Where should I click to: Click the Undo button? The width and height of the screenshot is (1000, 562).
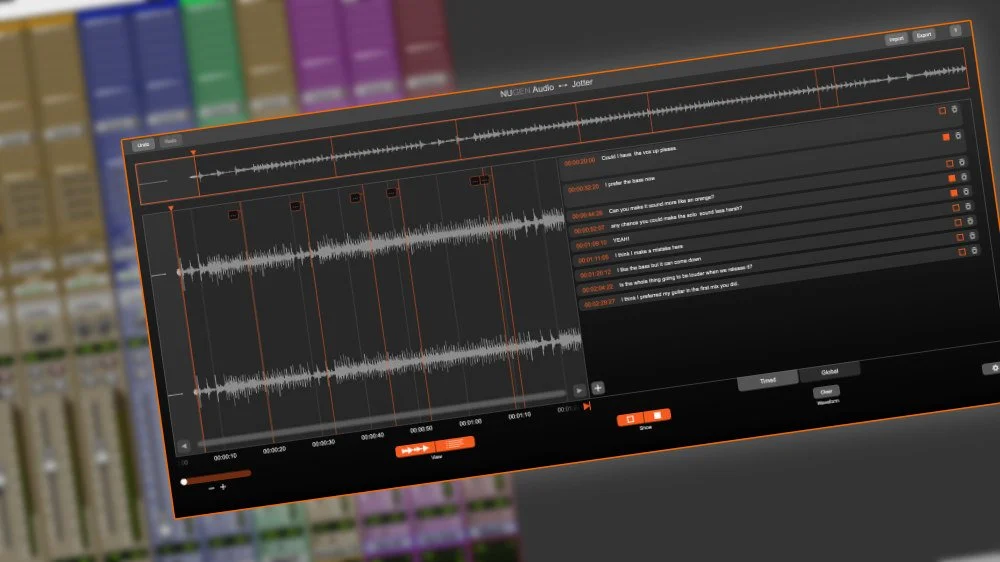point(143,145)
